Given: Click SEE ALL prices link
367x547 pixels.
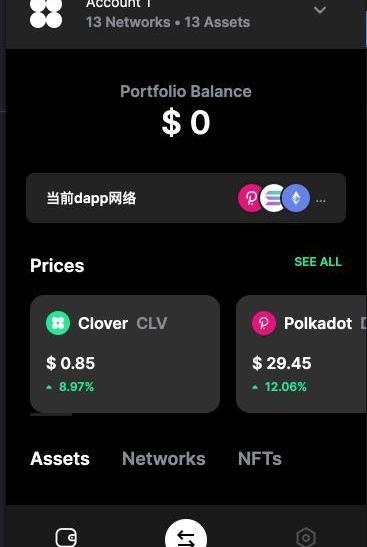Looking at the screenshot, I should pos(318,262).
